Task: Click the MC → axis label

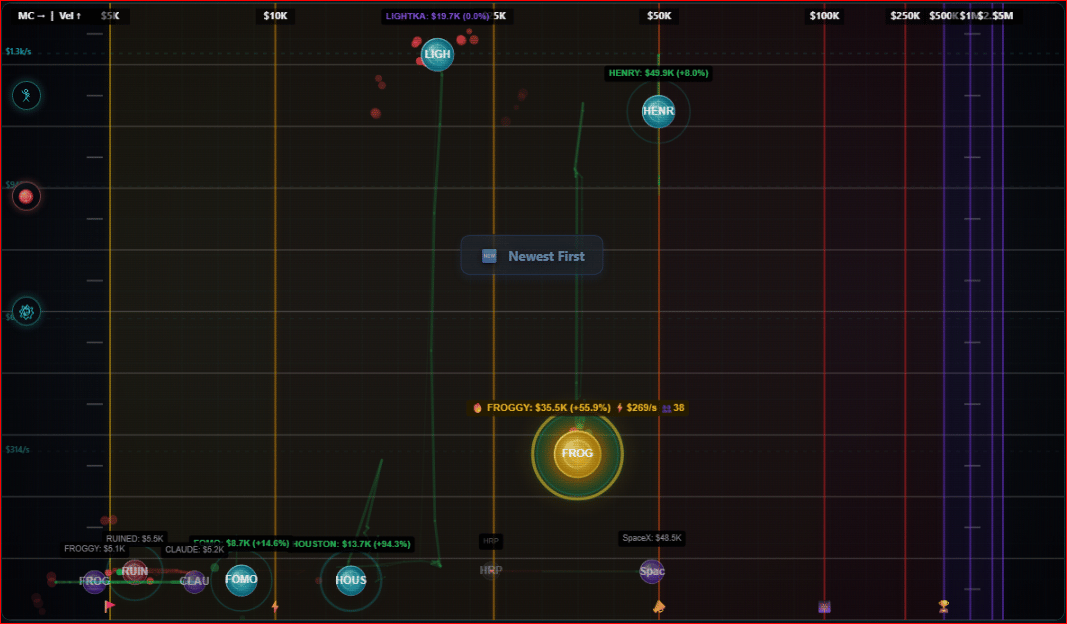Action: [x=31, y=16]
